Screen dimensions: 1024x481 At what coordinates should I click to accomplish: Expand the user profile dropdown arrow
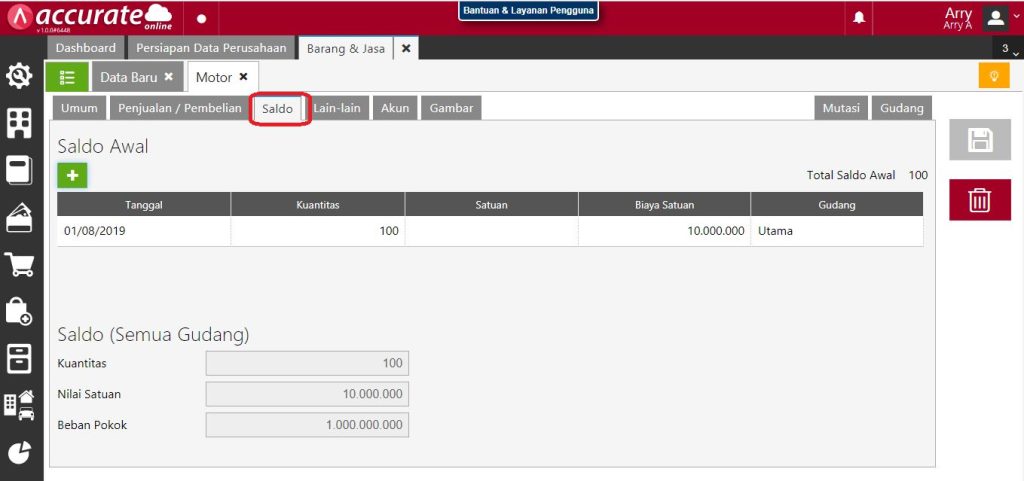[x=1017, y=18]
